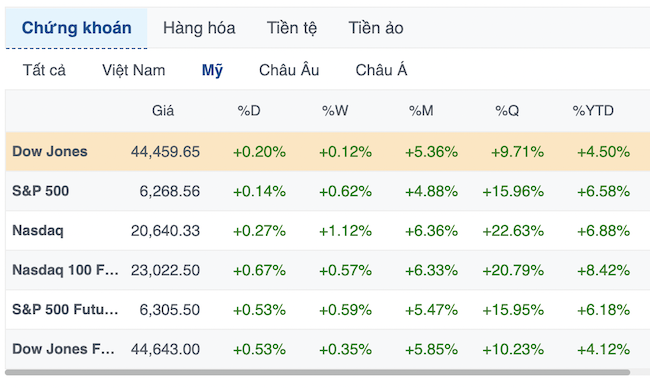Select the Tất cả filter
650x388 pixels.
(x=44, y=70)
